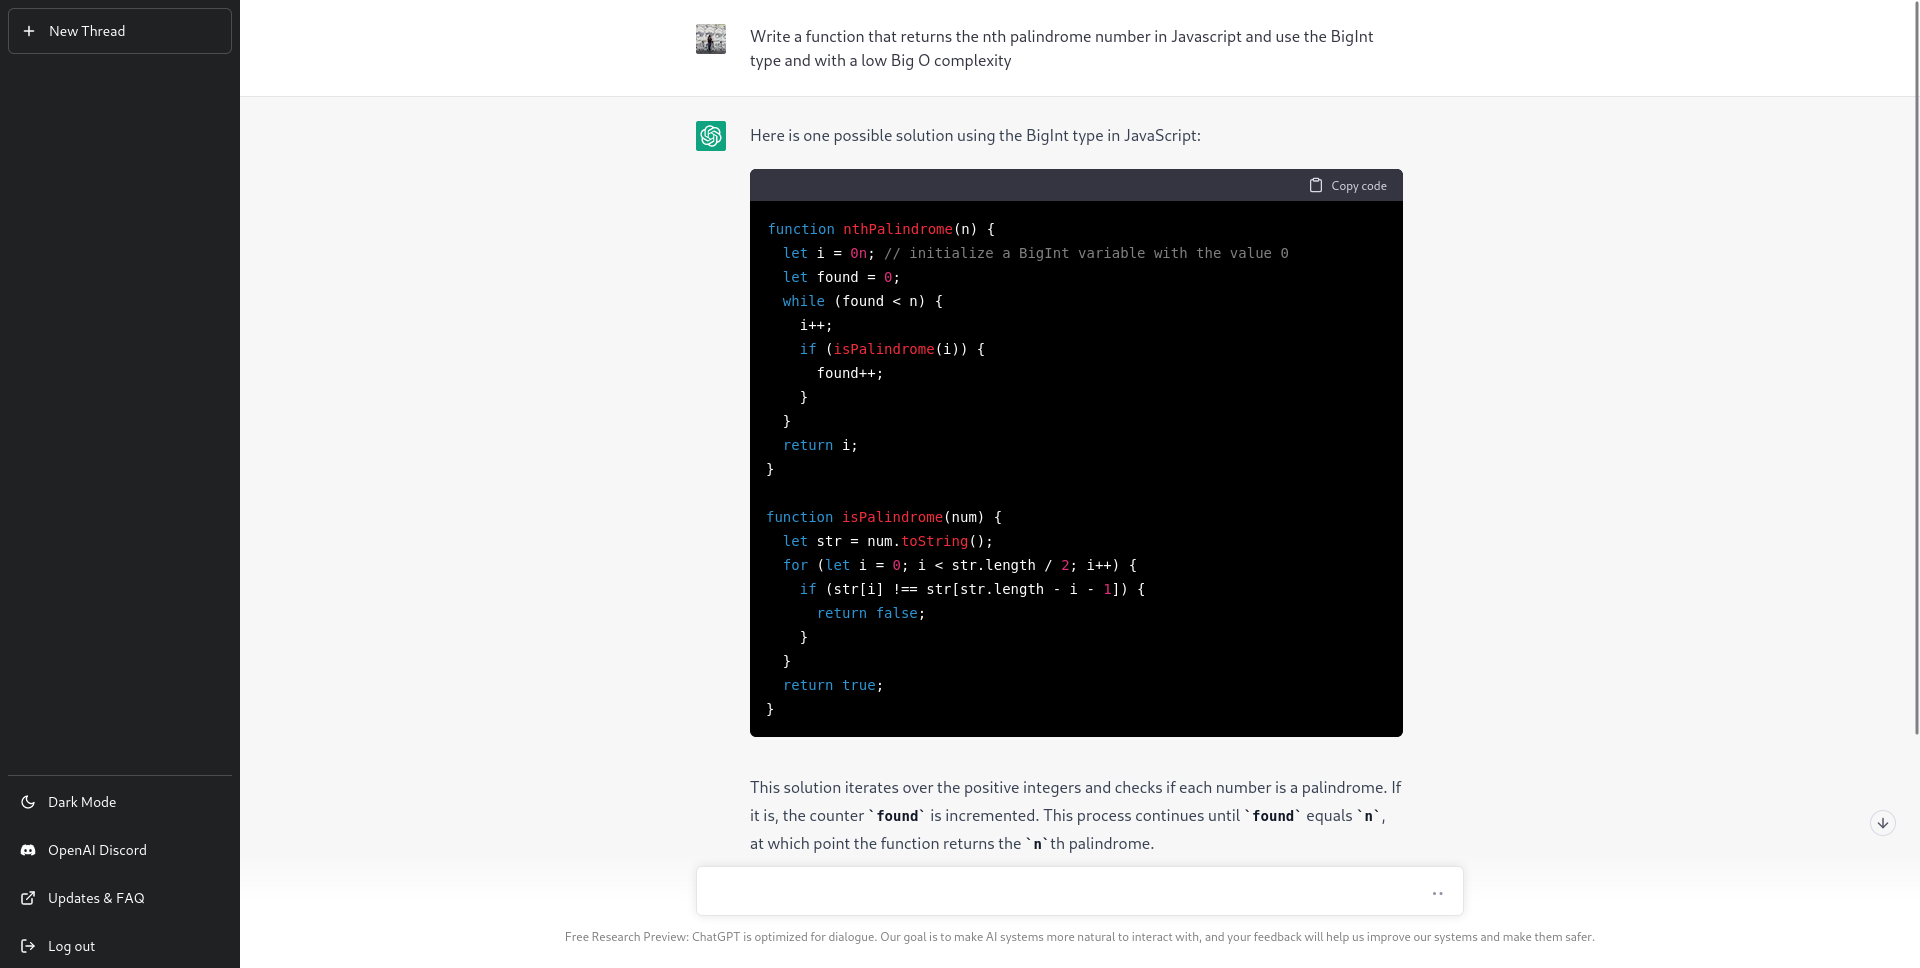Click the external-link icon beside Updates & FAQ
This screenshot has height=968, width=1920.
[x=28, y=898]
